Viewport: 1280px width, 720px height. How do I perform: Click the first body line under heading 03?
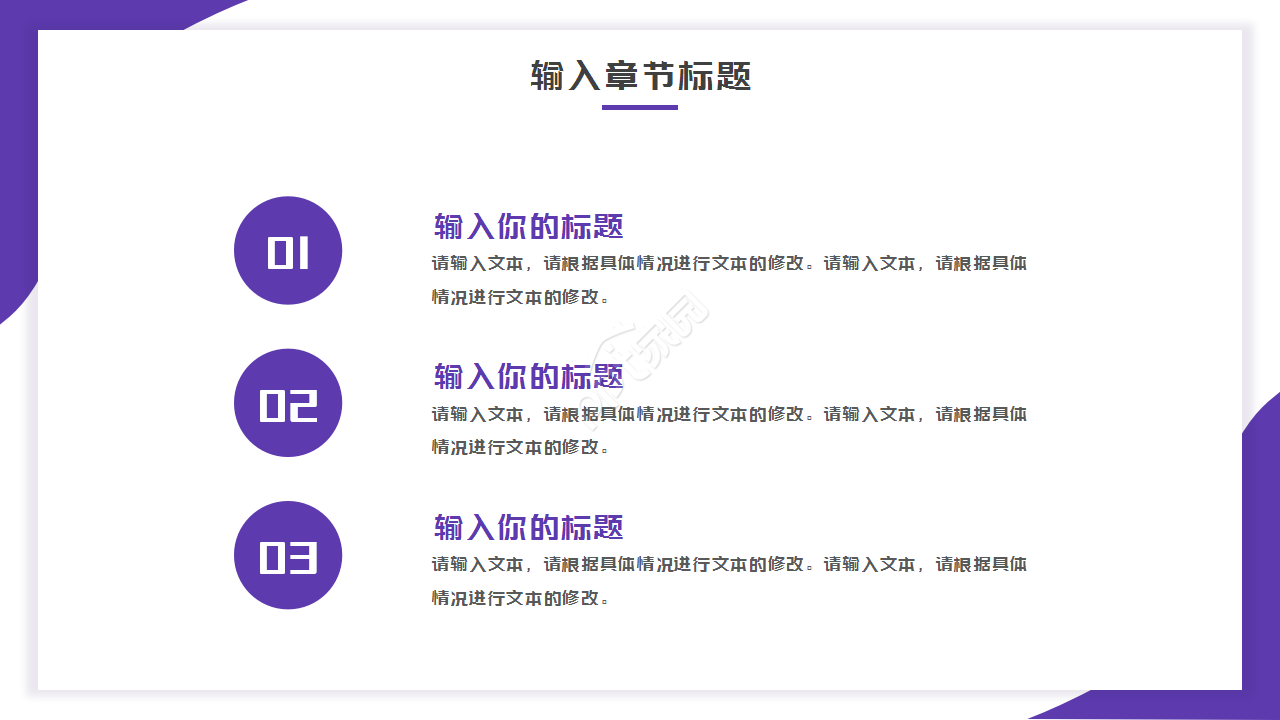[729, 564]
